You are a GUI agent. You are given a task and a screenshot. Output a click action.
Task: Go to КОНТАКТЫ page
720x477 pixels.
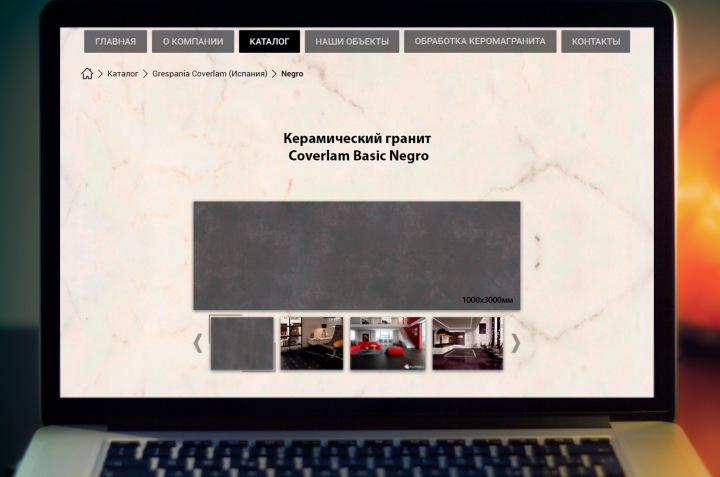coord(596,41)
